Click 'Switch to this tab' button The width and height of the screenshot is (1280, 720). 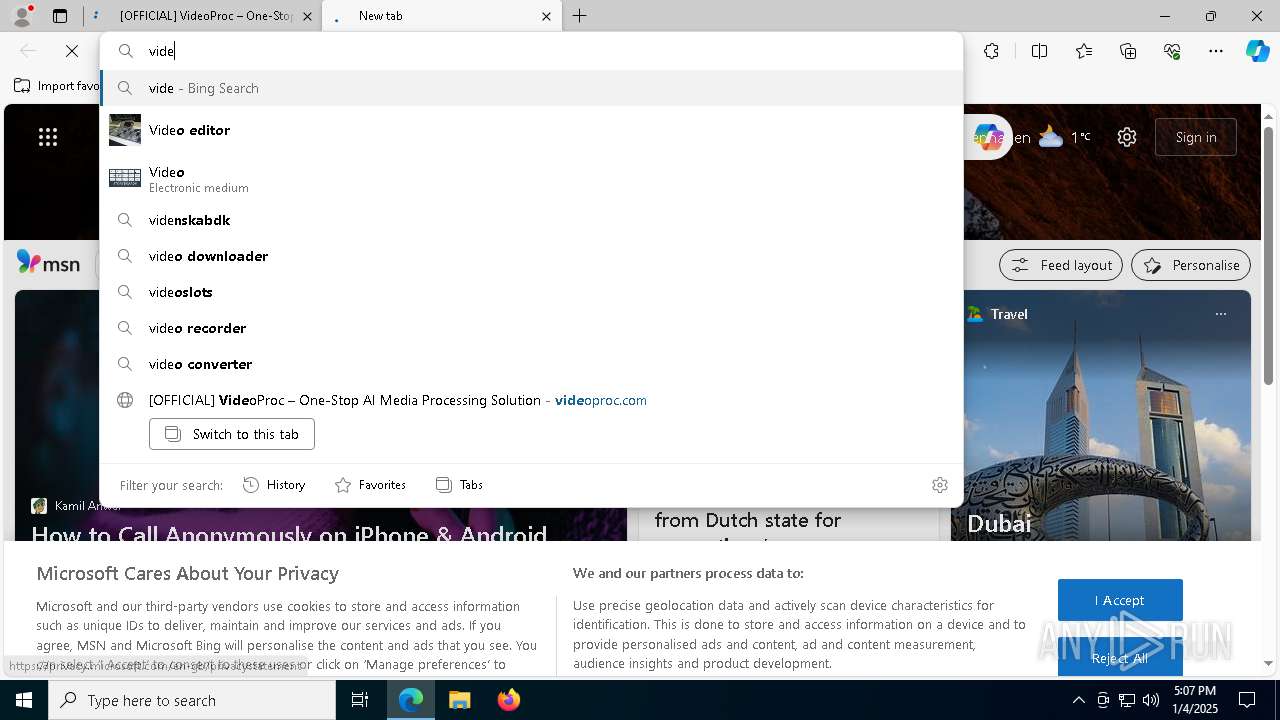(x=232, y=434)
